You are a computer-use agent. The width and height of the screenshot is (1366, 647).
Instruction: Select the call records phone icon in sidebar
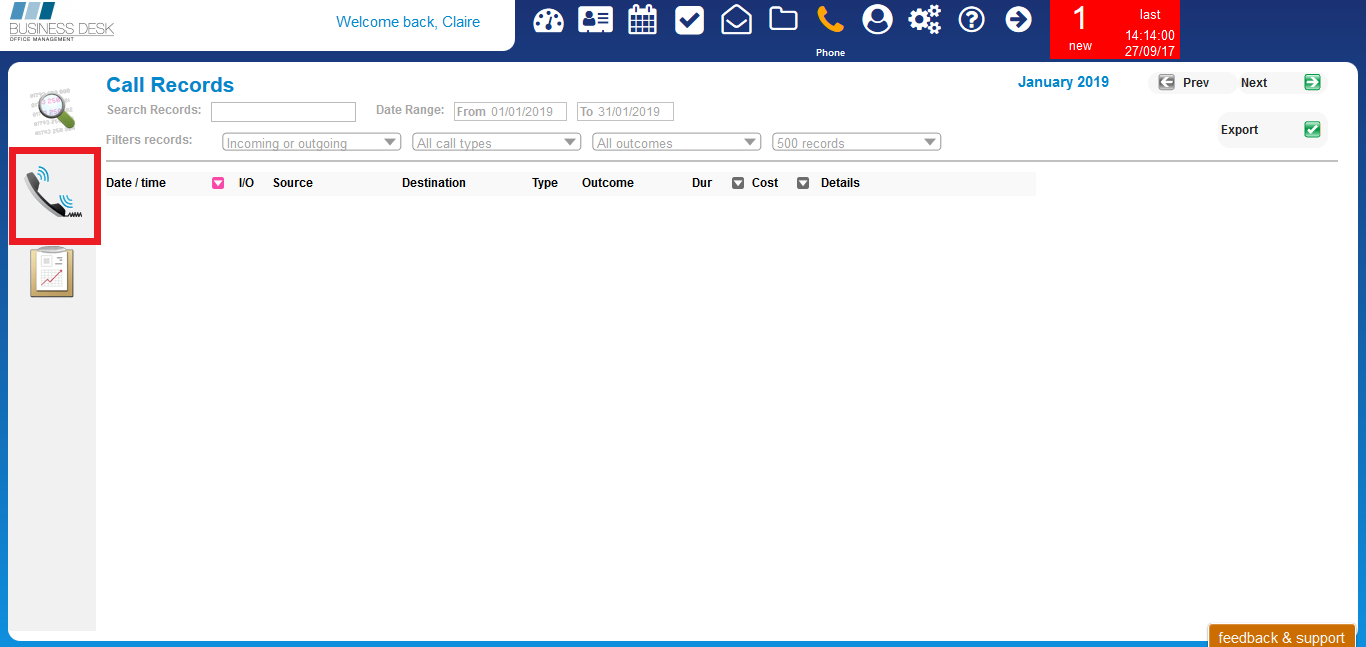(55, 196)
